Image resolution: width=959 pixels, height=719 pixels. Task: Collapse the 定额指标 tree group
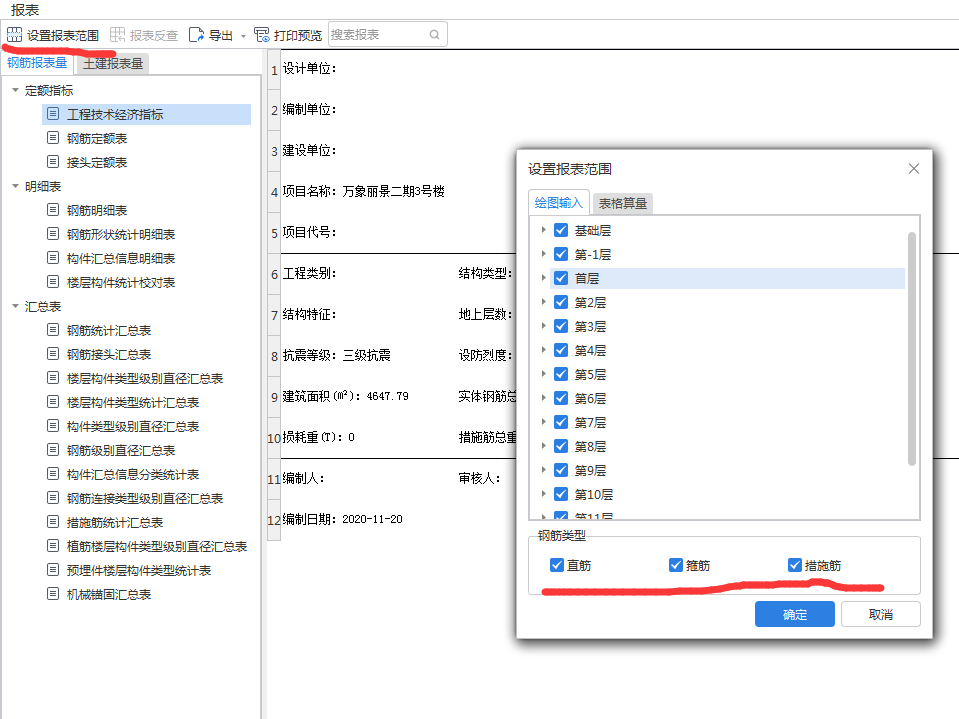tap(15, 90)
